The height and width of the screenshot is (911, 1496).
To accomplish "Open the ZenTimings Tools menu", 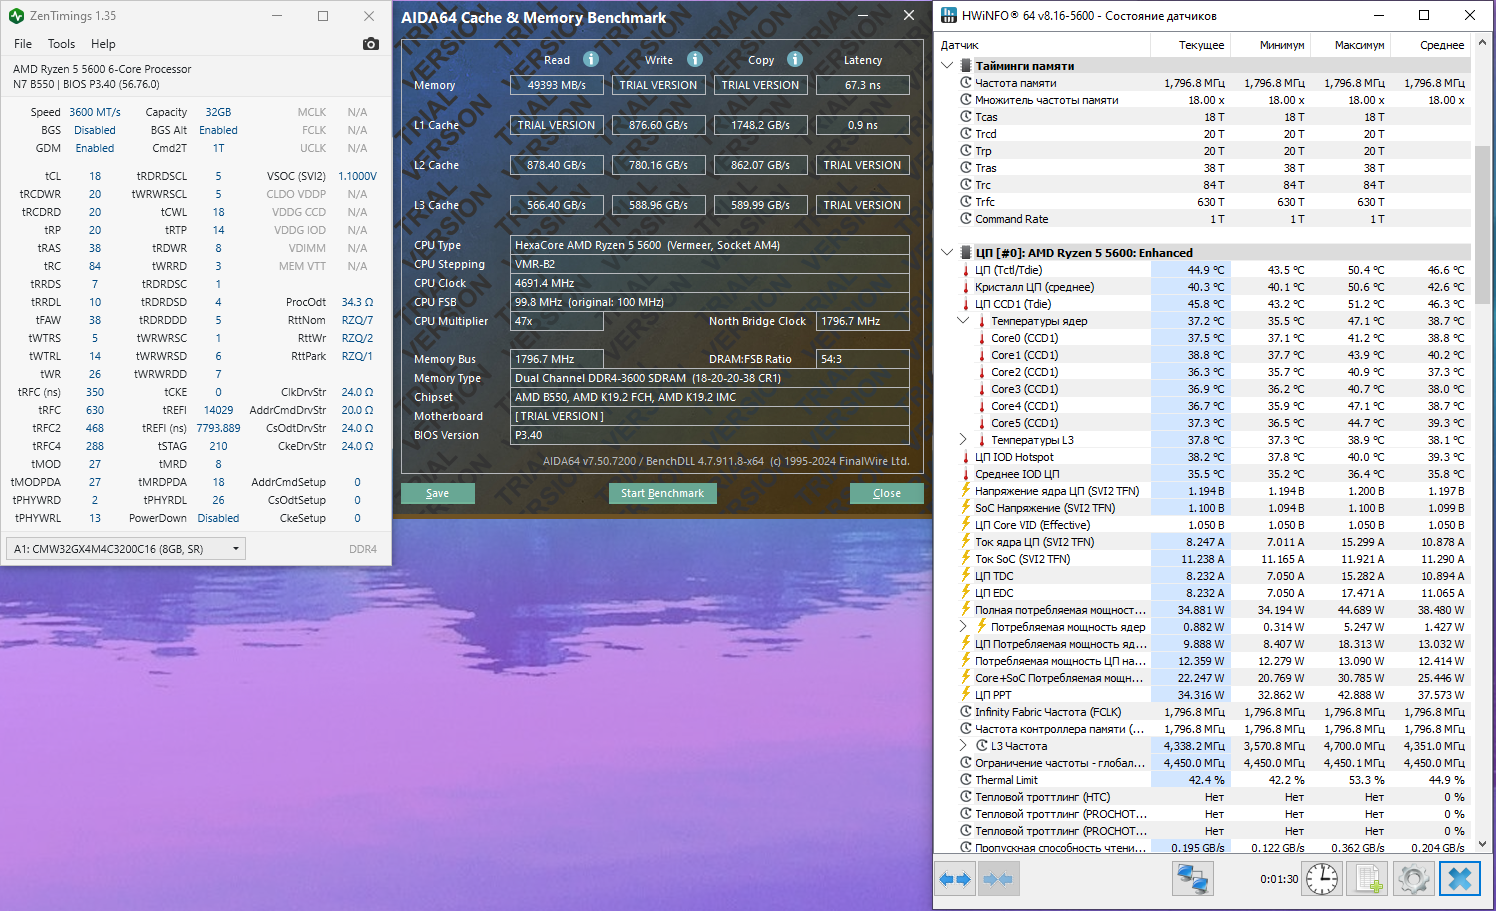I will pyautogui.click(x=61, y=44).
